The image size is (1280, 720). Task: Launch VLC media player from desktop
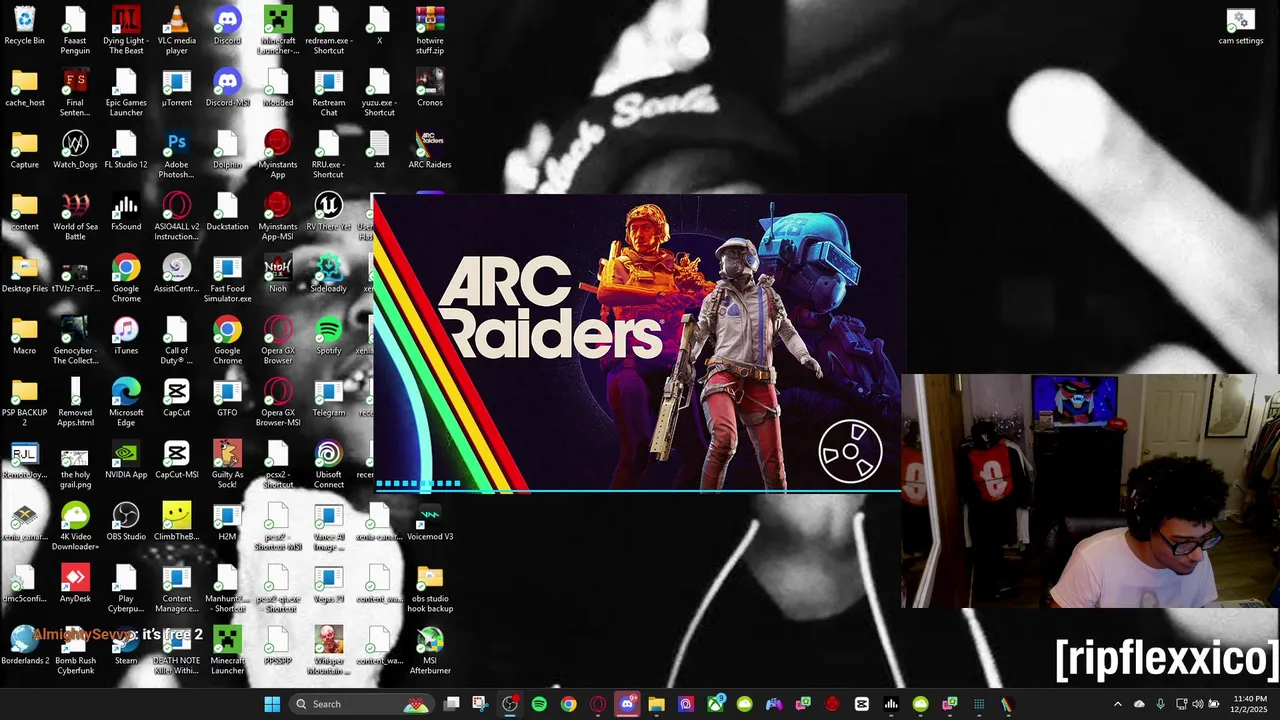coord(176,30)
